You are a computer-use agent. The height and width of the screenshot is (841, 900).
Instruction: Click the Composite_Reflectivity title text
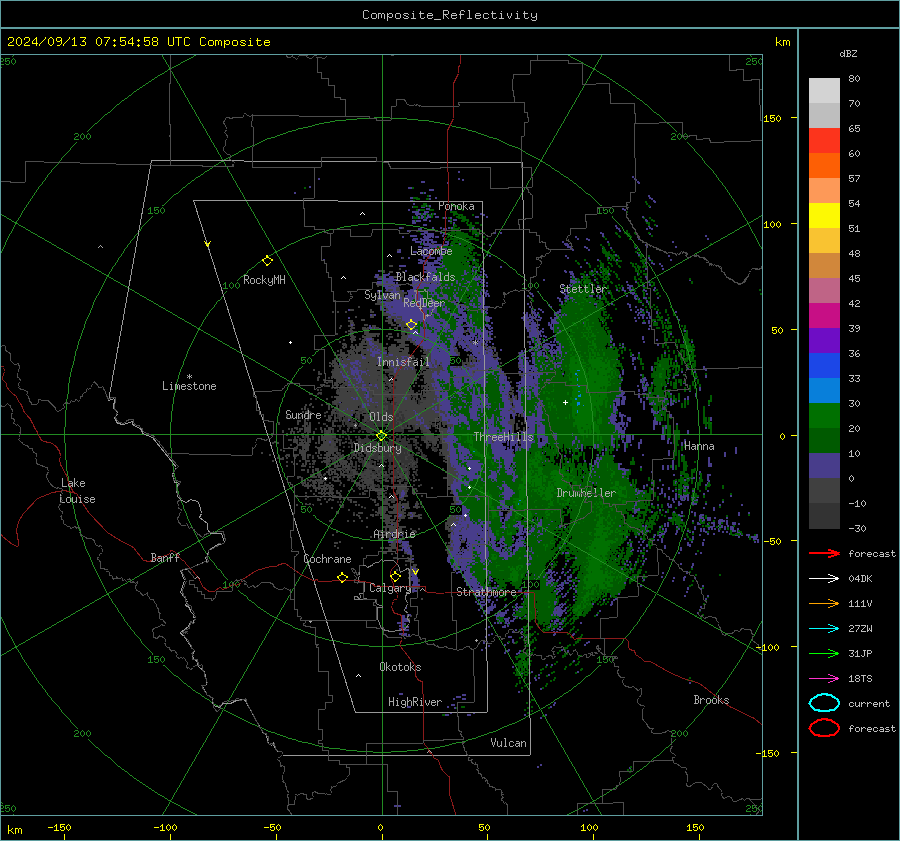point(449,15)
